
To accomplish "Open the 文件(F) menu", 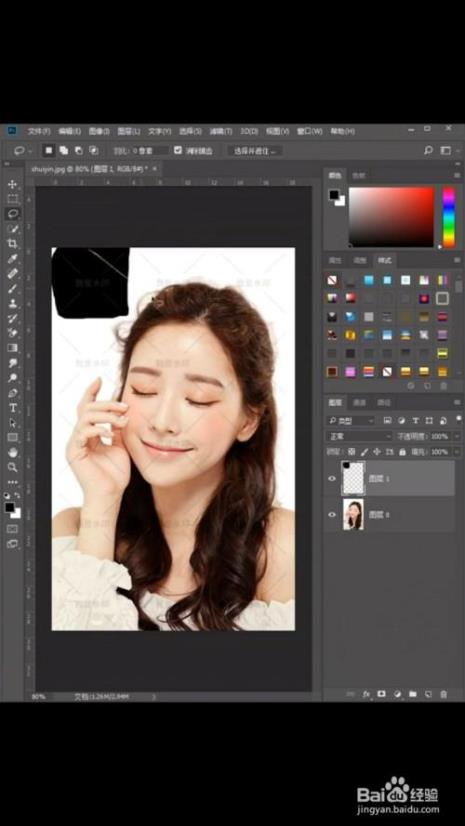I will pos(38,131).
